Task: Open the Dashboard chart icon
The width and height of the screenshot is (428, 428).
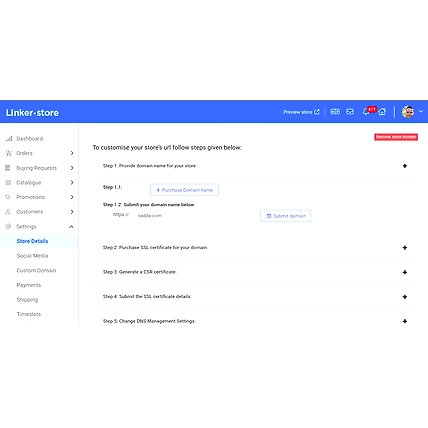Action: [9, 138]
